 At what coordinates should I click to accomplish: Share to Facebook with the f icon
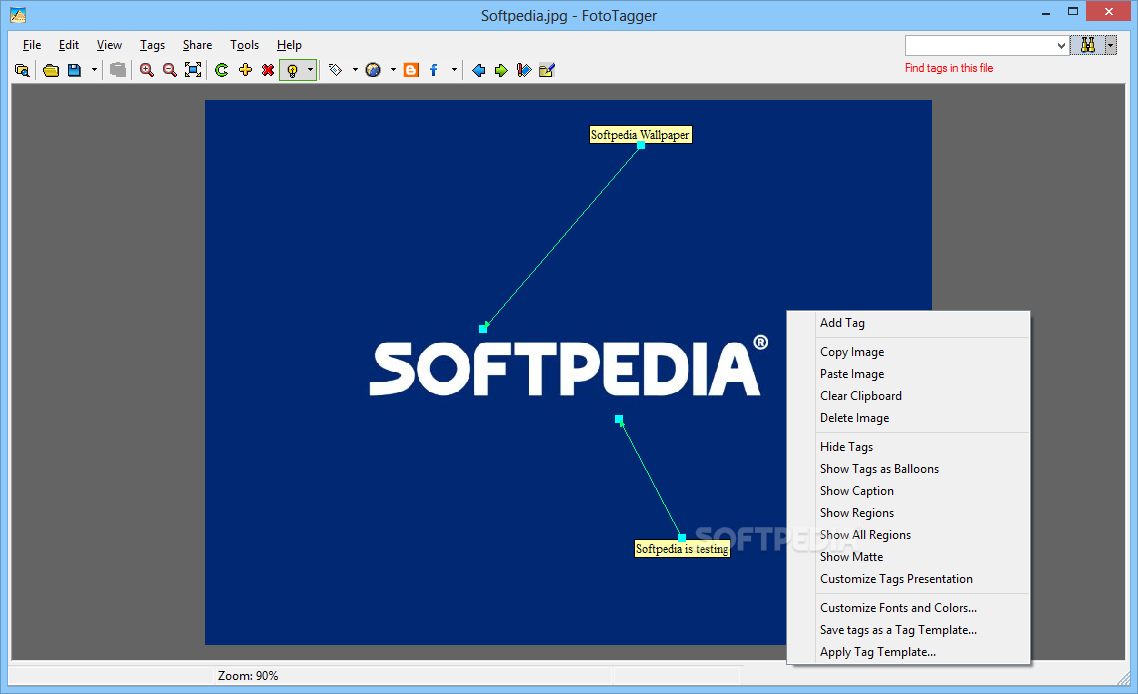[x=434, y=70]
